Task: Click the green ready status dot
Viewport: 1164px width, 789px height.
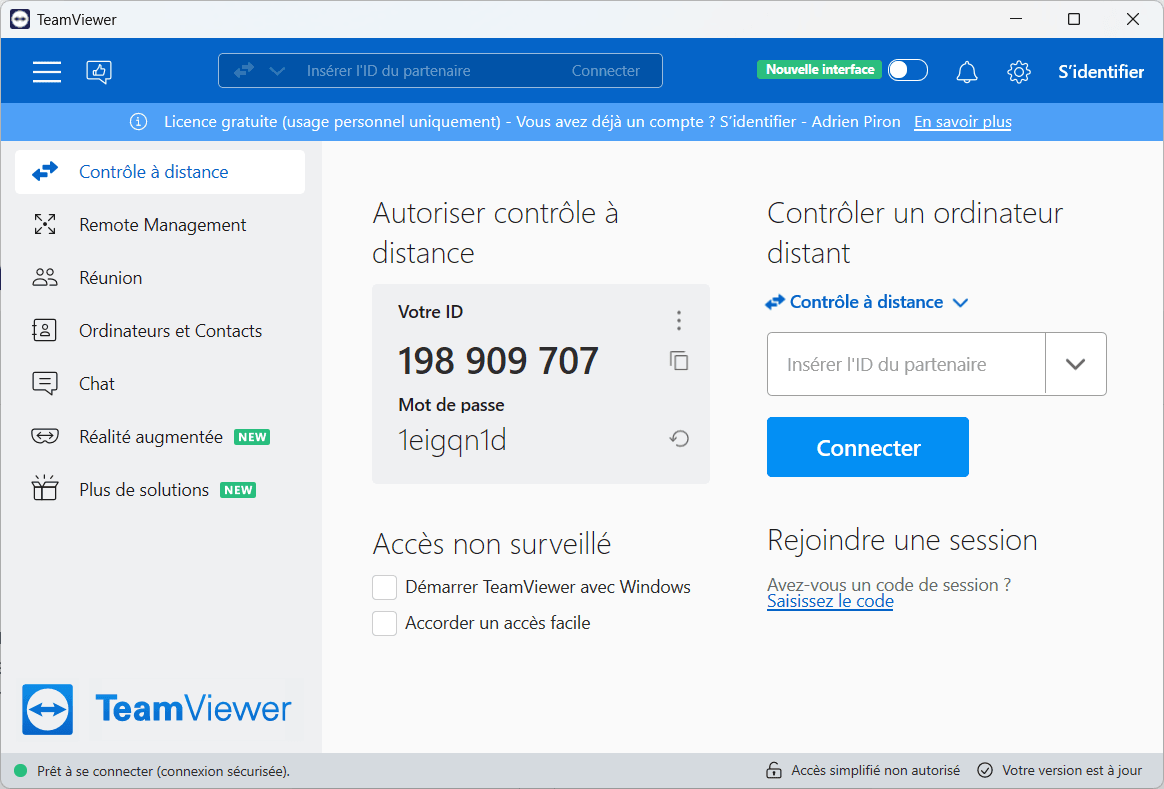Action: tap(21, 770)
